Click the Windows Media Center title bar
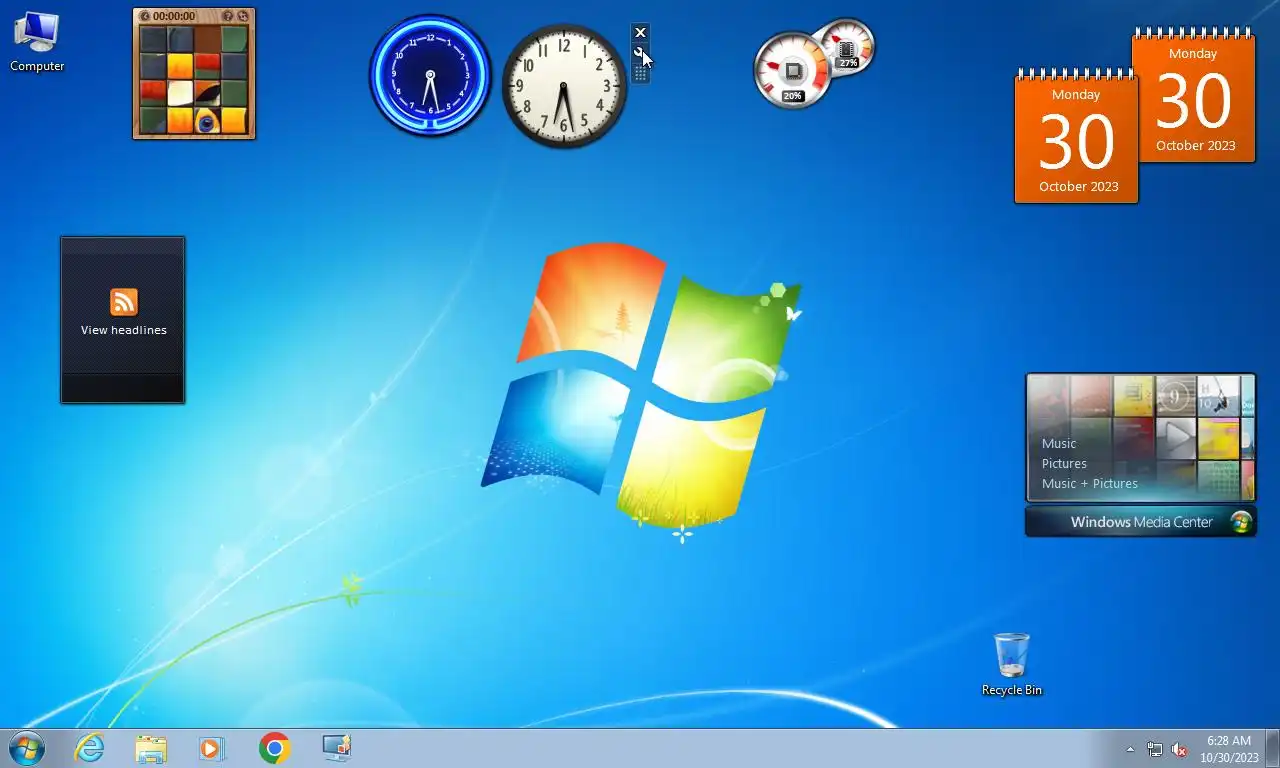The height and width of the screenshot is (768, 1280). point(1141,522)
